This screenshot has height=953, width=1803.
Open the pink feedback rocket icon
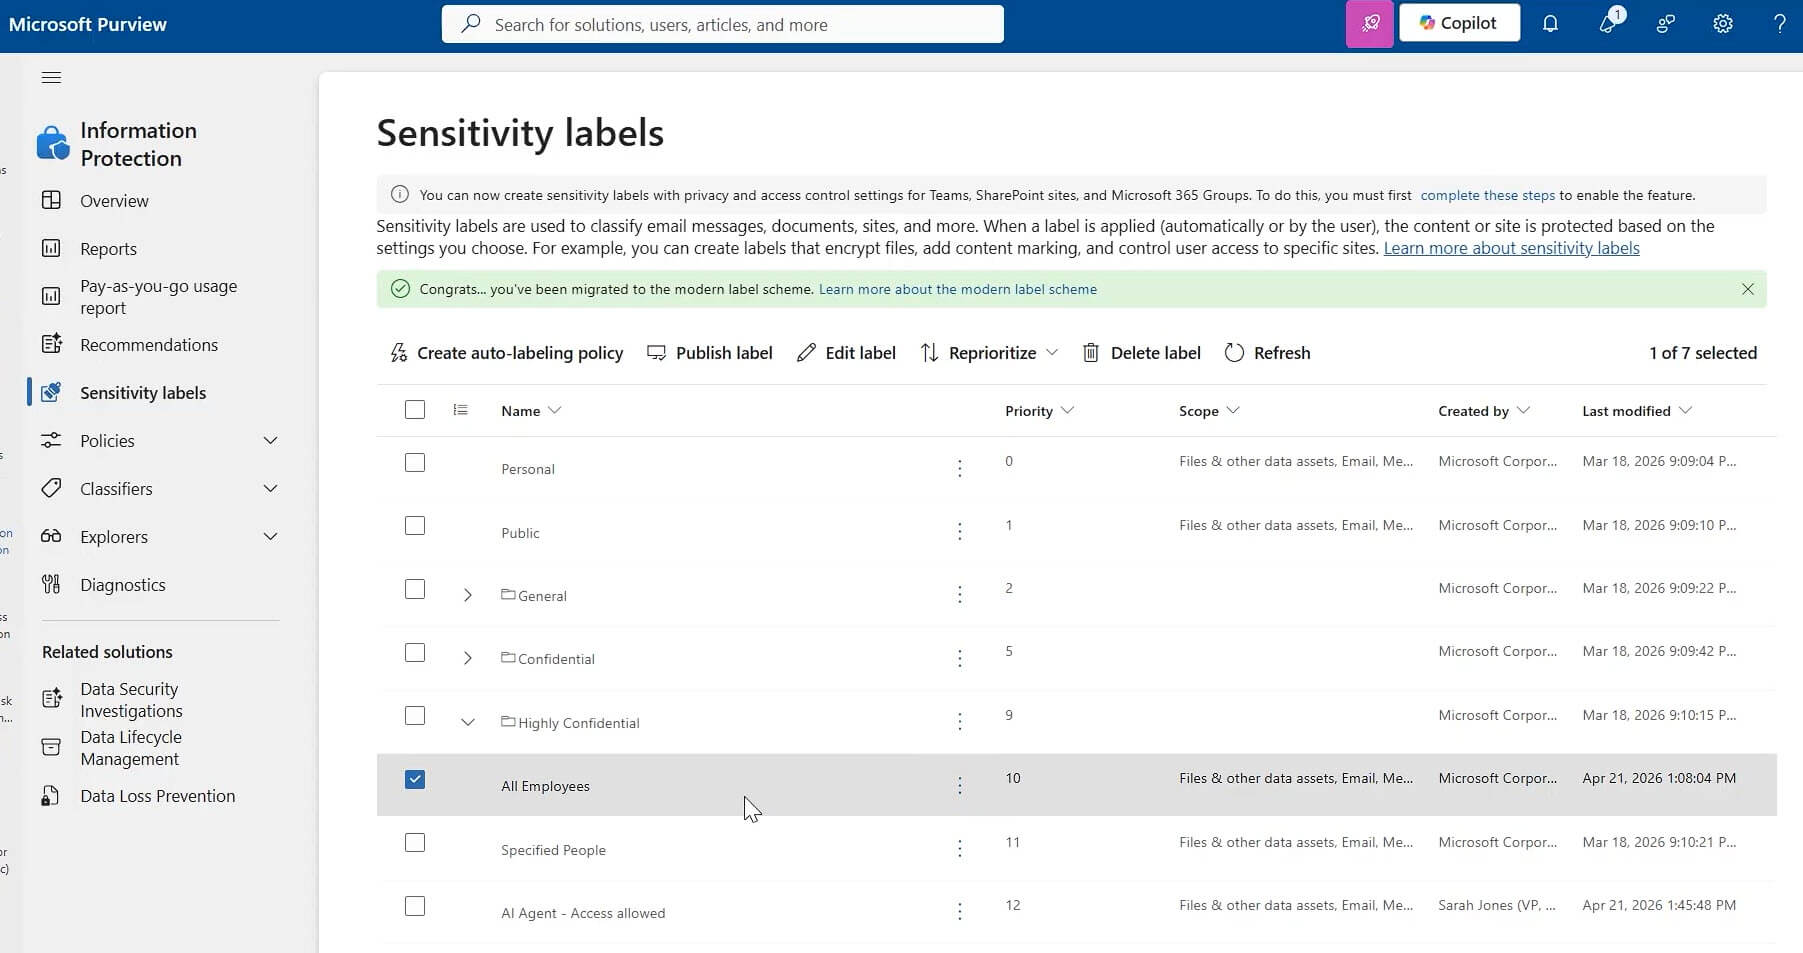1369,24
